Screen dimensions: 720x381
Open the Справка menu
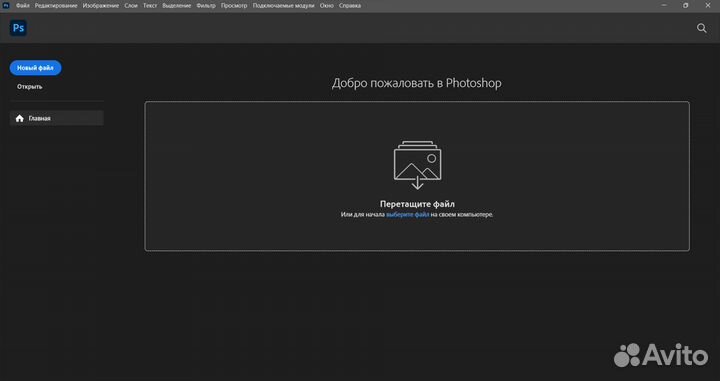pos(349,6)
